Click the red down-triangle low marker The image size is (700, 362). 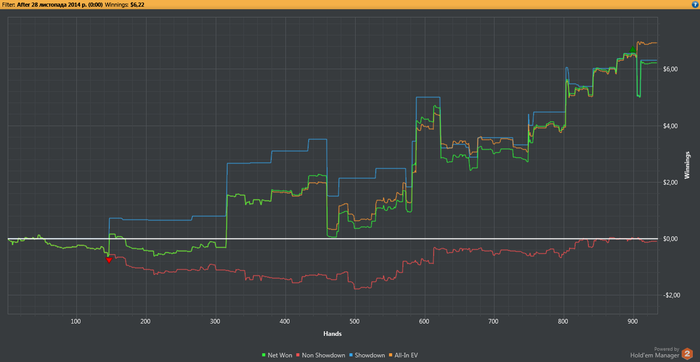108,260
